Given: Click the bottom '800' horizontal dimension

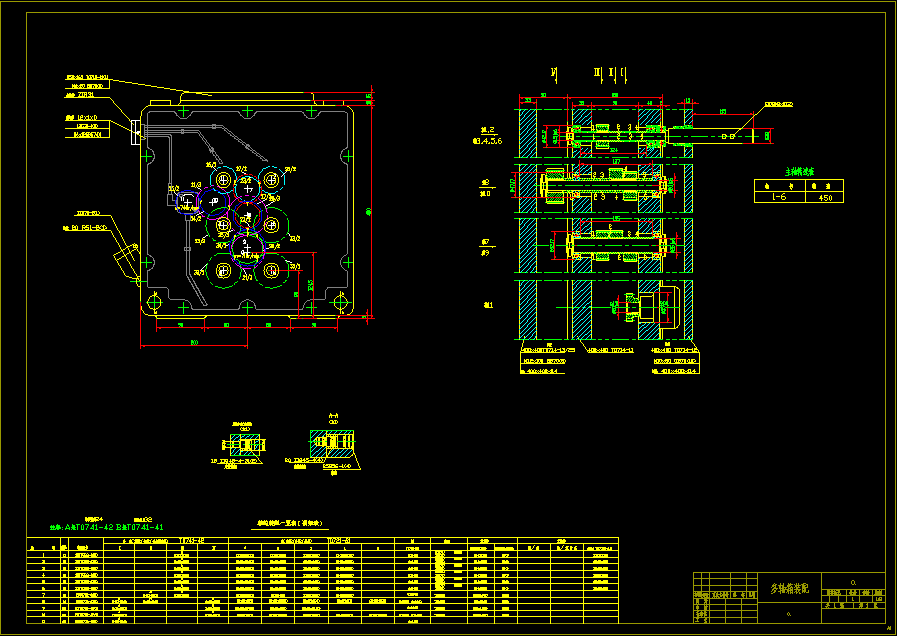Looking at the screenshot, I should (x=195, y=343).
